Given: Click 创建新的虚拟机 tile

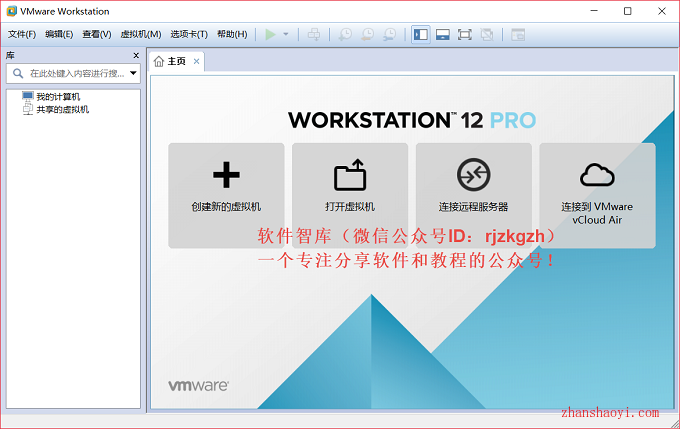Looking at the screenshot, I should click(226, 196).
